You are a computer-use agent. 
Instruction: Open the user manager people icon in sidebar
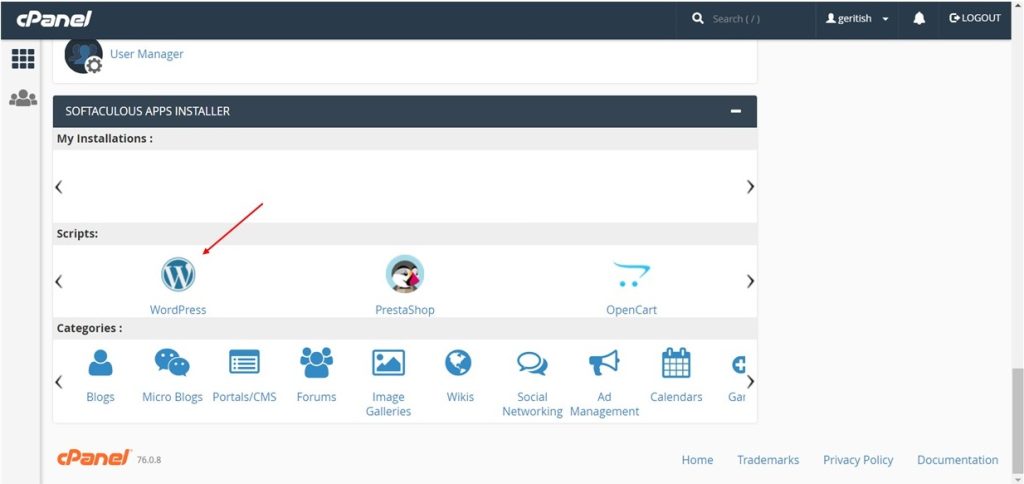[x=23, y=98]
